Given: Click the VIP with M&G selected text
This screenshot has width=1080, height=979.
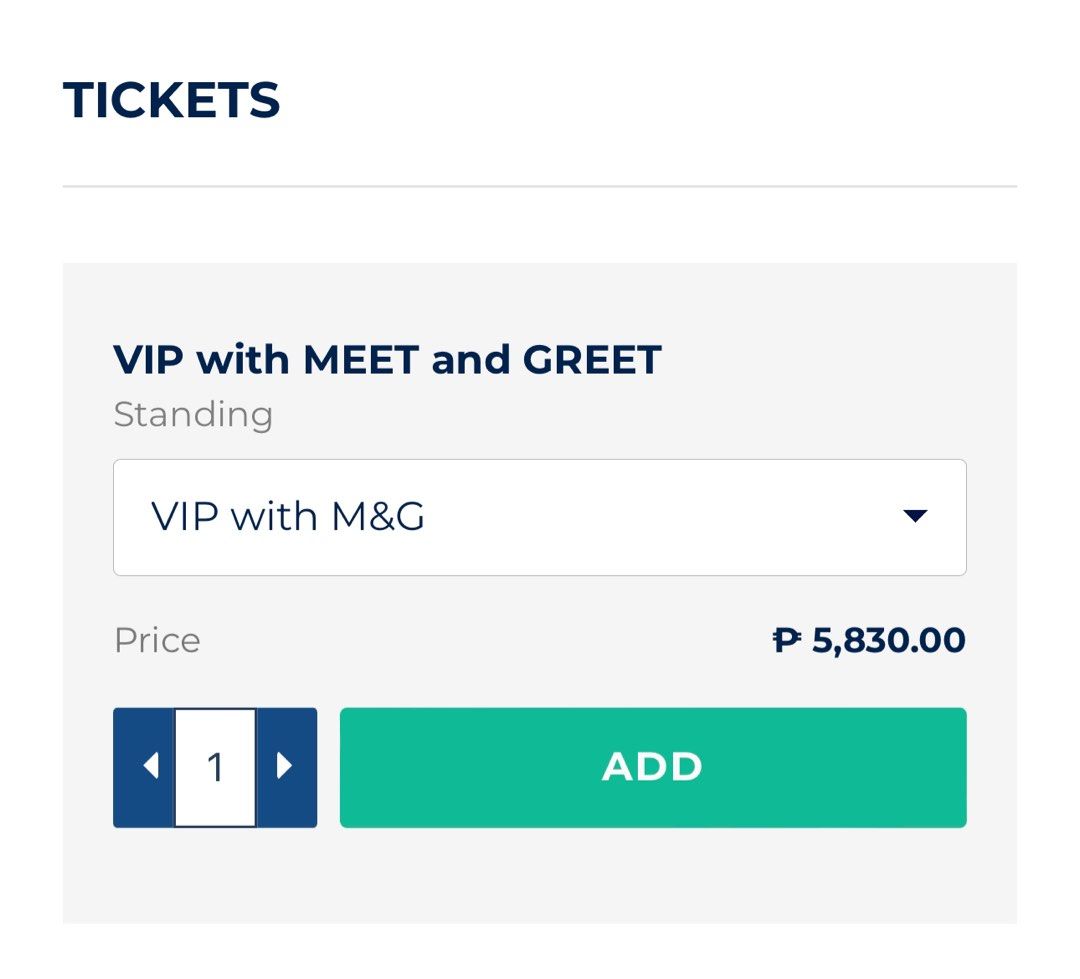Looking at the screenshot, I should [288, 517].
